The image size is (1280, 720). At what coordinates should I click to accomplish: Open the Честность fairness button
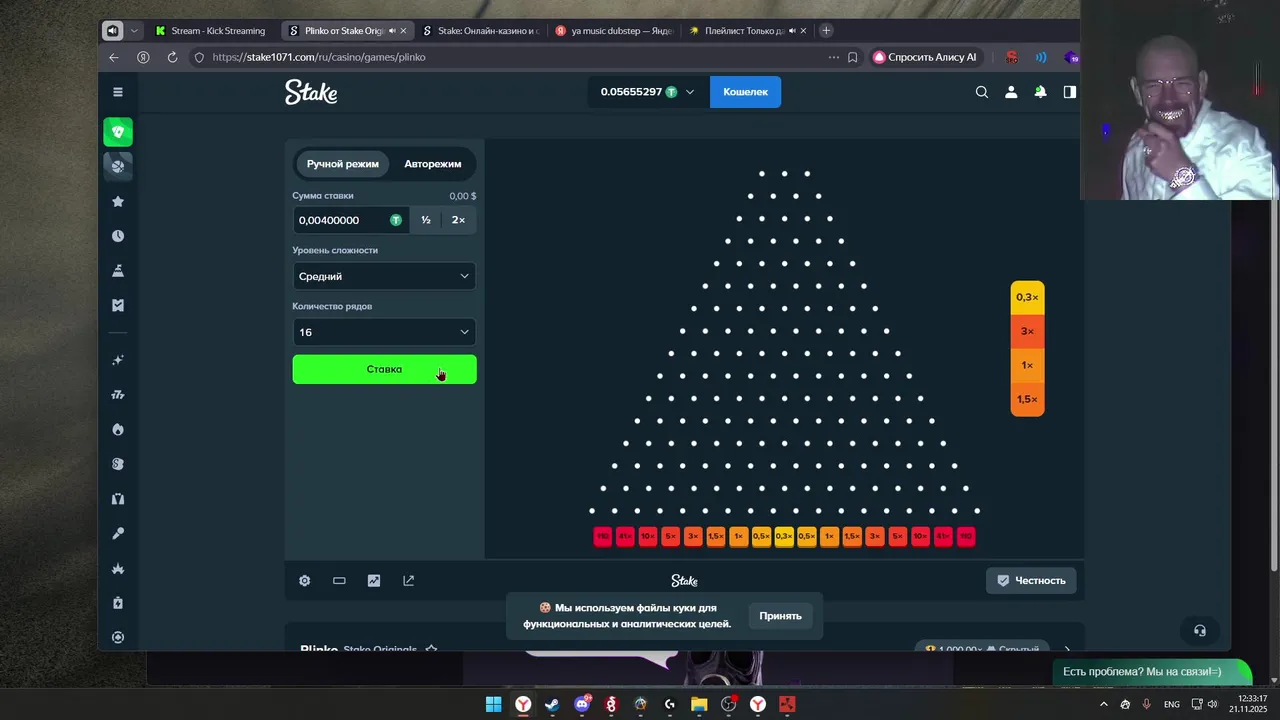(1031, 580)
